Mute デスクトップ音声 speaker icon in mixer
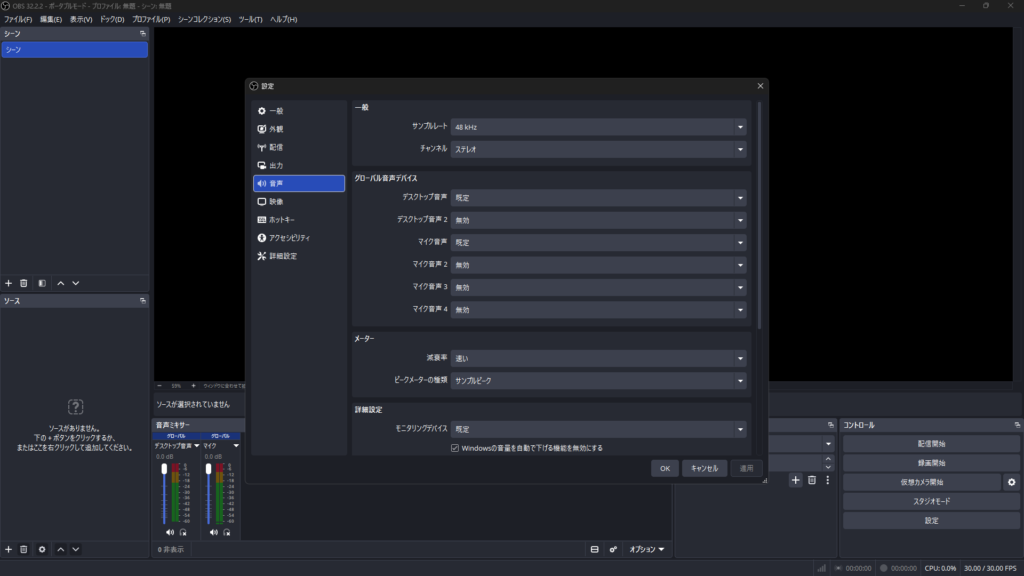1024x576 pixels. [x=170, y=532]
